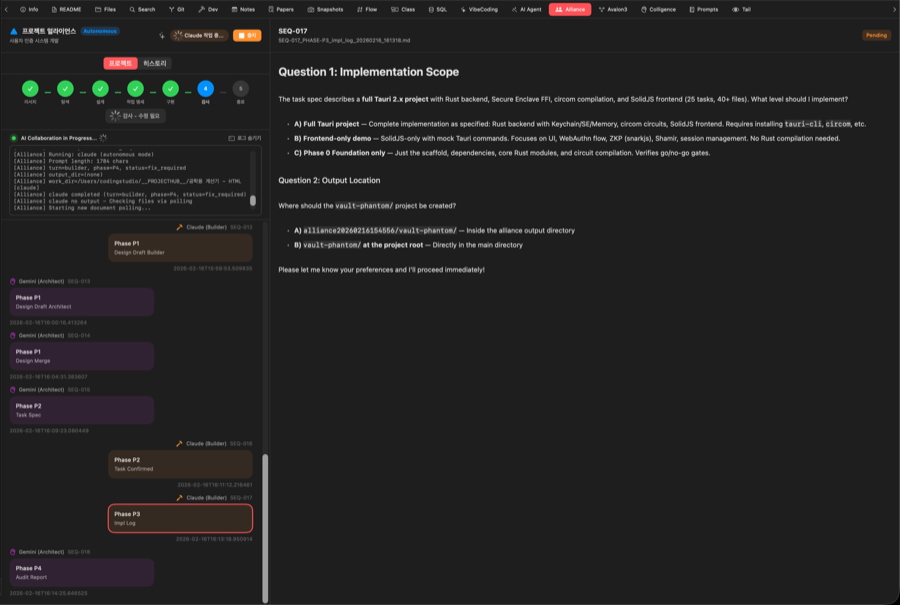Image resolution: width=900 pixels, height=605 pixels.
Task: Select the Phase P2 Task Spec card
Action: 81,410
